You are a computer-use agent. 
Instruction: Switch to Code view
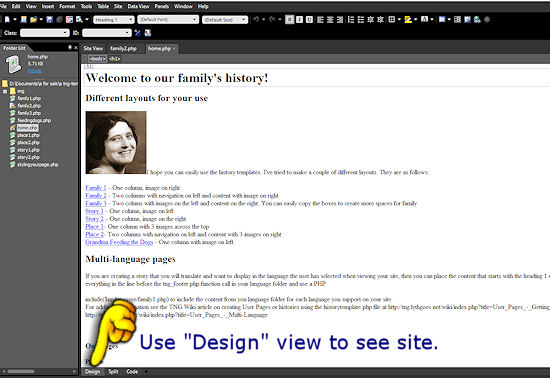(132, 371)
